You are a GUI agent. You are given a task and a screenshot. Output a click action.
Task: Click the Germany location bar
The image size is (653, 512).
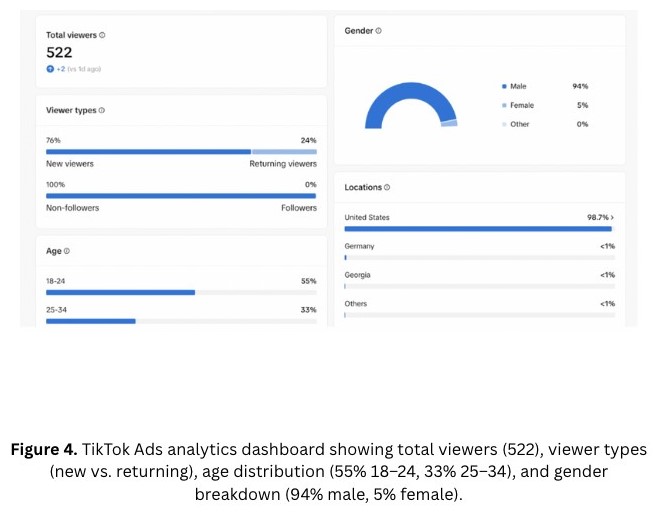pos(479,257)
